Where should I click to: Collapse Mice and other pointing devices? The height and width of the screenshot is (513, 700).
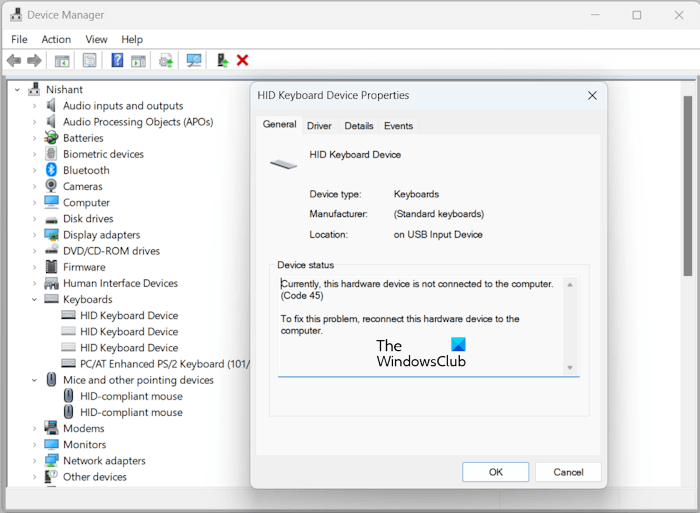pyautogui.click(x=34, y=380)
